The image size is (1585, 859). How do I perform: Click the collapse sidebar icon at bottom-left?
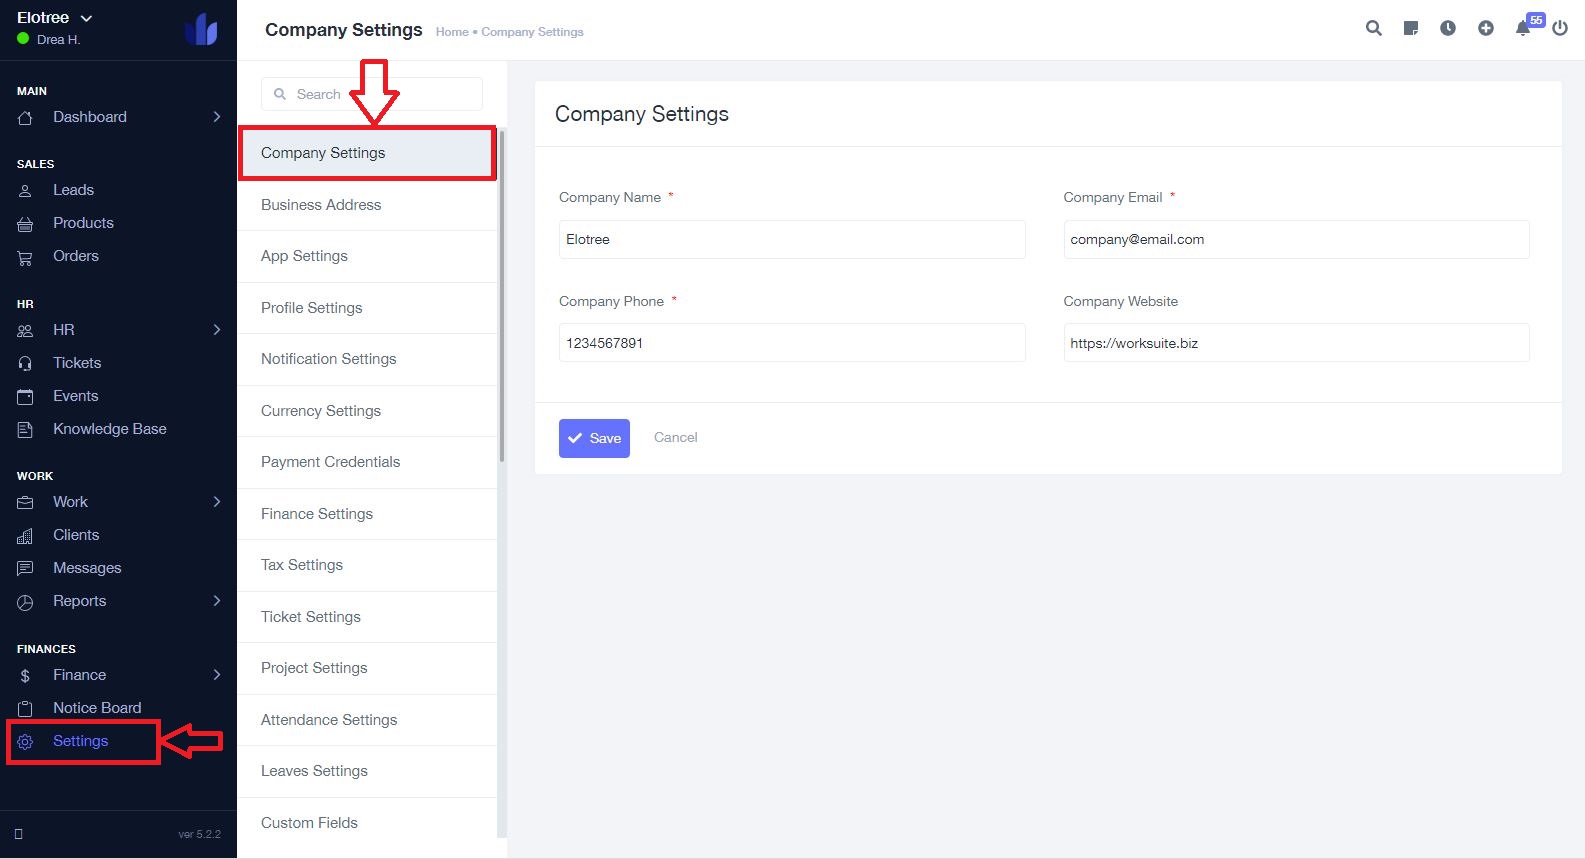18,834
